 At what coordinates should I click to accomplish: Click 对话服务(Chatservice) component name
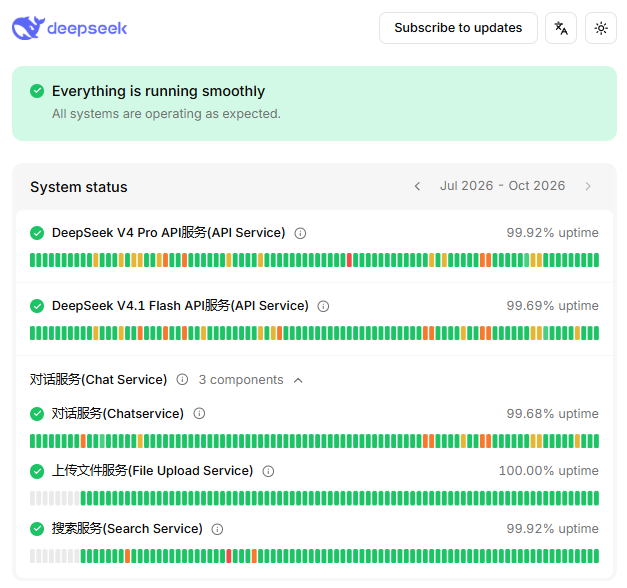pyautogui.click(x=118, y=413)
